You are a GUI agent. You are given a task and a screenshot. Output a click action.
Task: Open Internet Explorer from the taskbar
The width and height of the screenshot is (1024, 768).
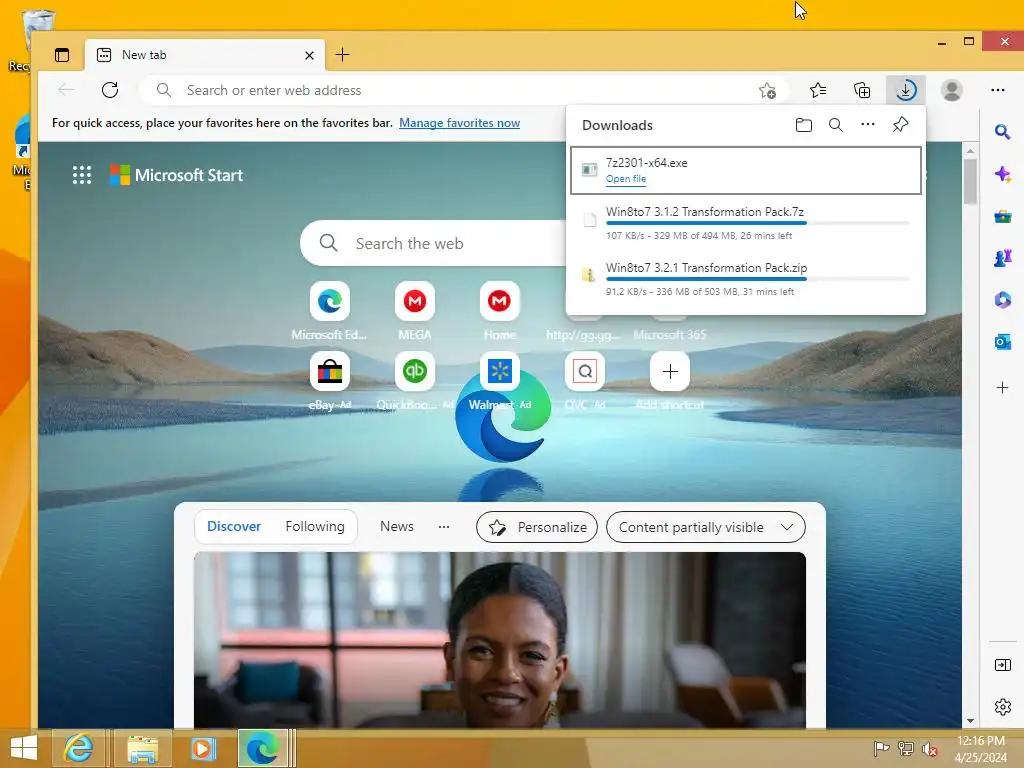(x=78, y=748)
